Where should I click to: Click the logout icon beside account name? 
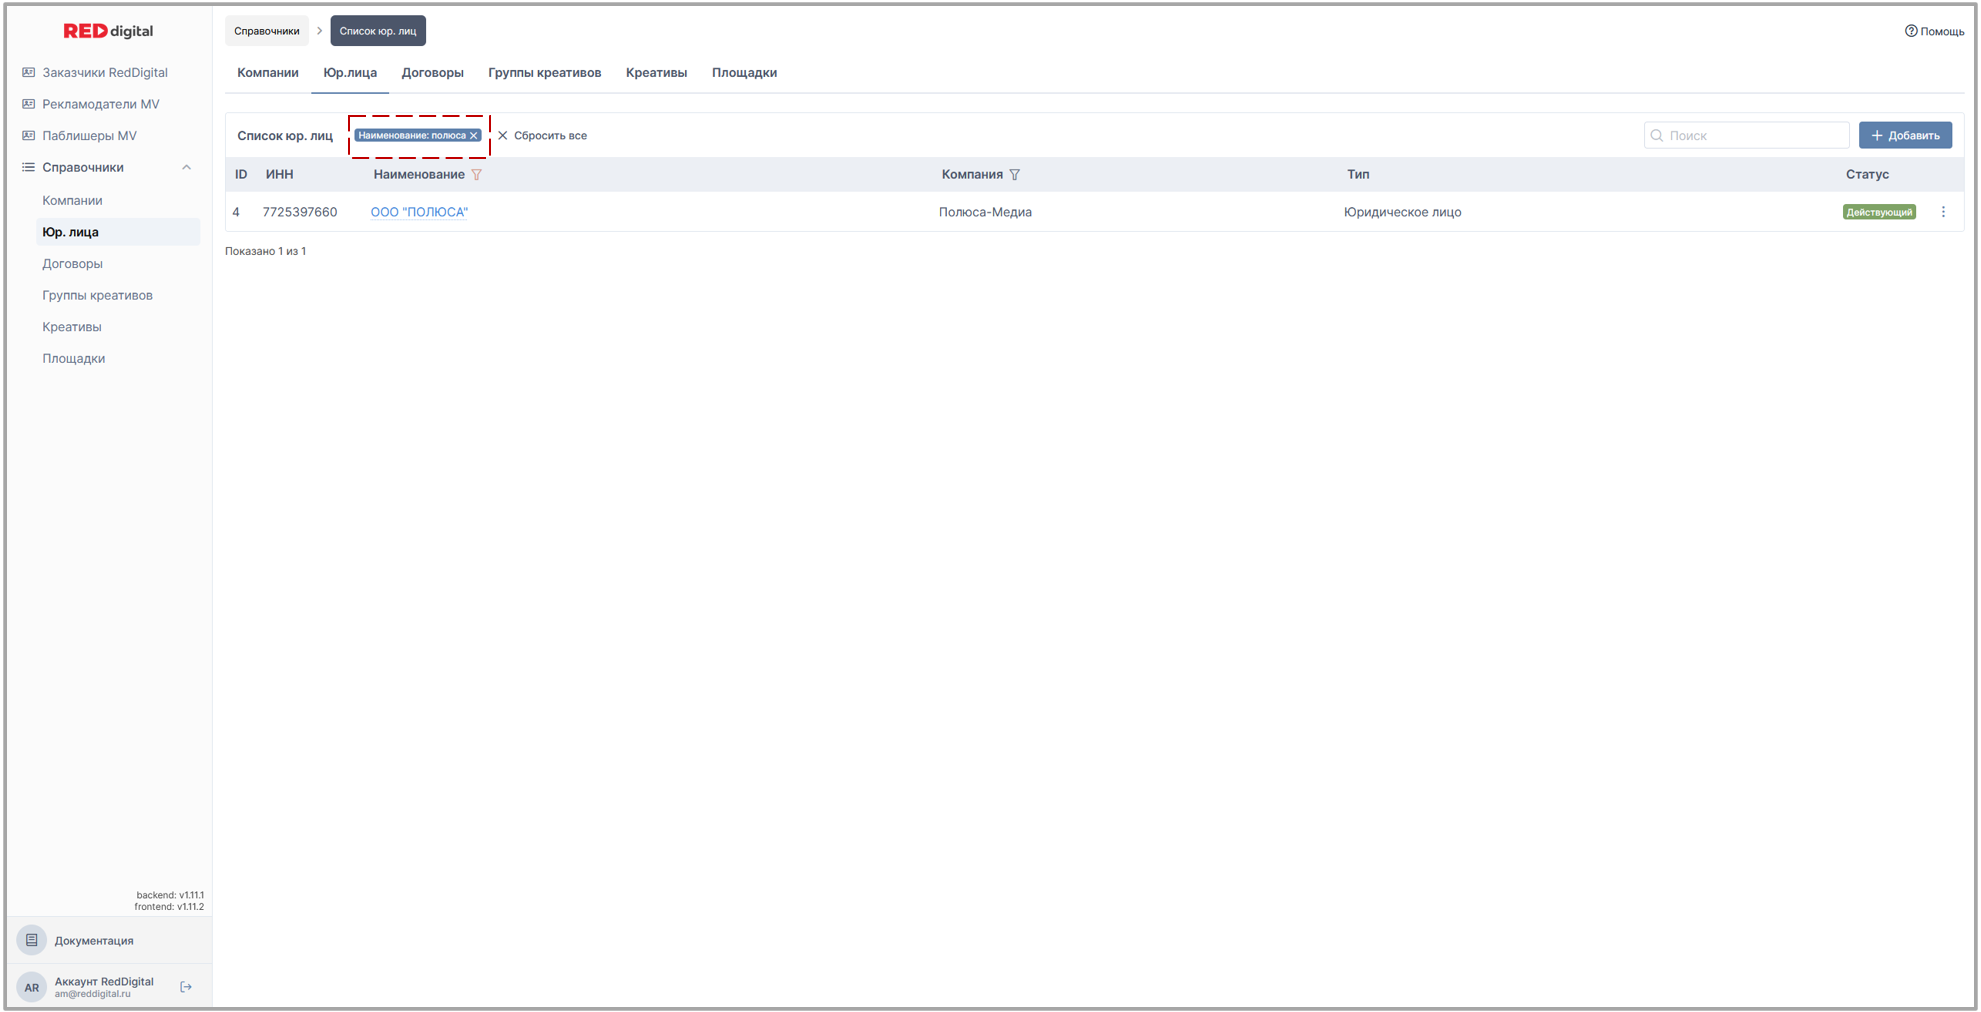click(186, 987)
